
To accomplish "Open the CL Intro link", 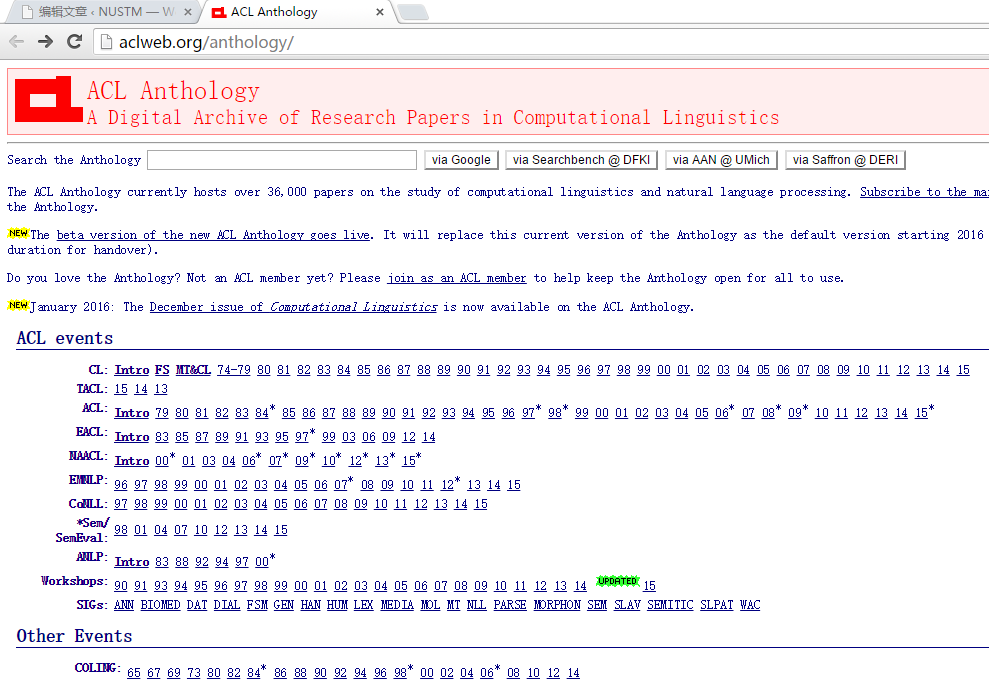I will click(x=132, y=370).
